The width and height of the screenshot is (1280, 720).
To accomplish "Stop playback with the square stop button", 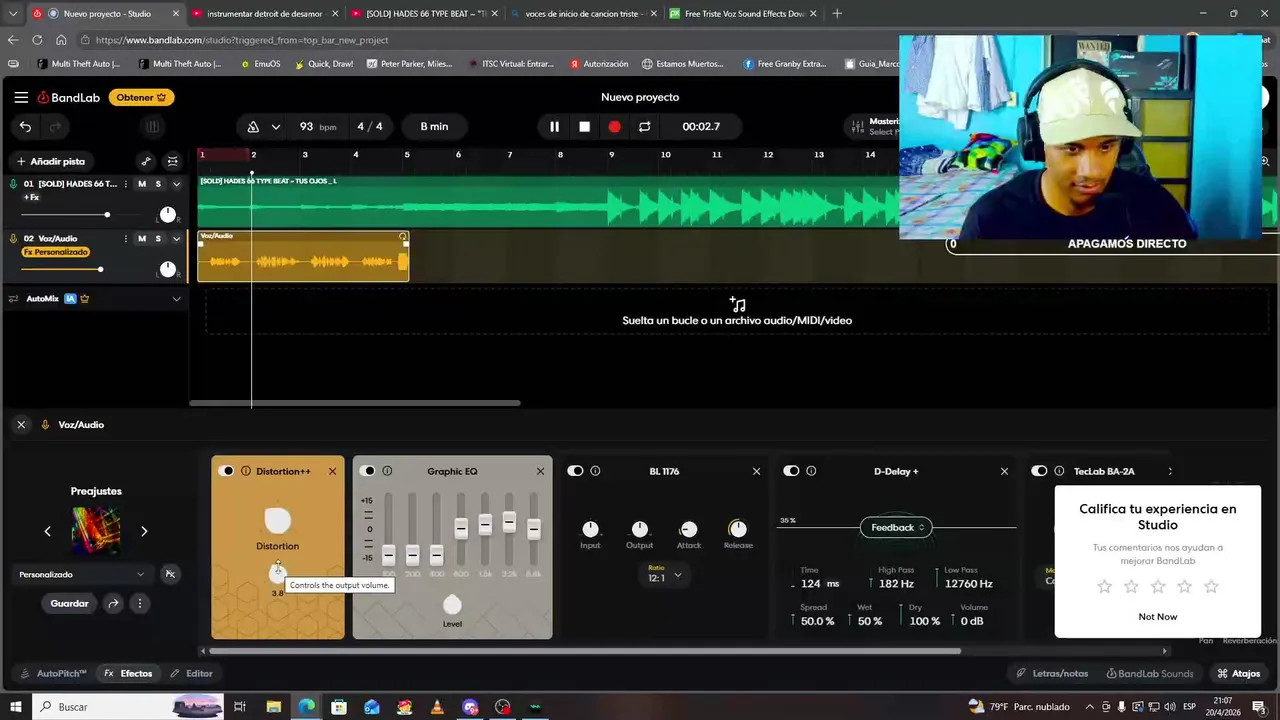I will click(x=584, y=127).
